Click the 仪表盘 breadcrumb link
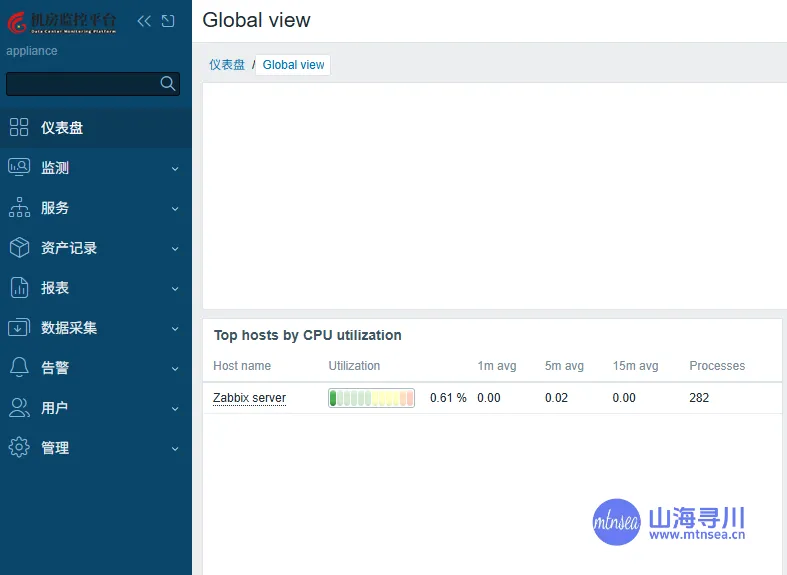 click(227, 65)
